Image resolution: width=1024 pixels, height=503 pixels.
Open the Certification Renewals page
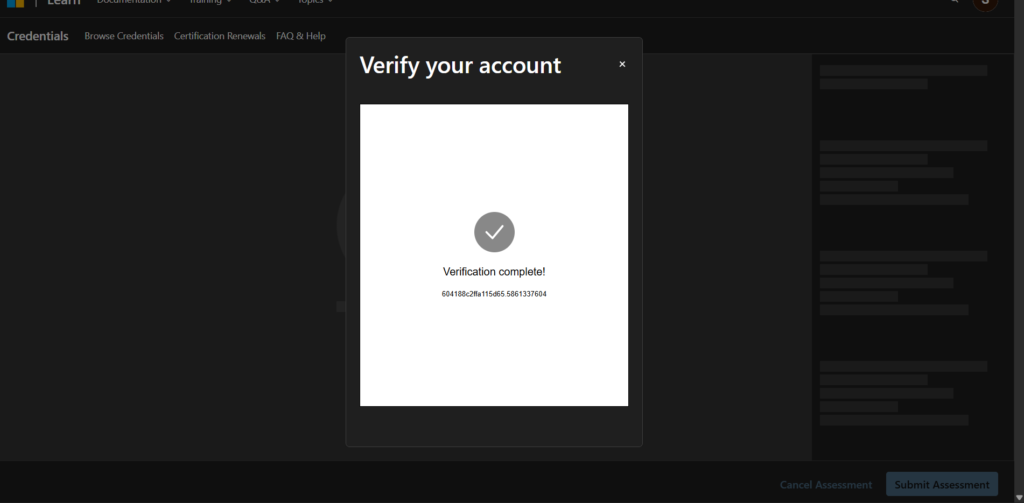pyautogui.click(x=220, y=36)
